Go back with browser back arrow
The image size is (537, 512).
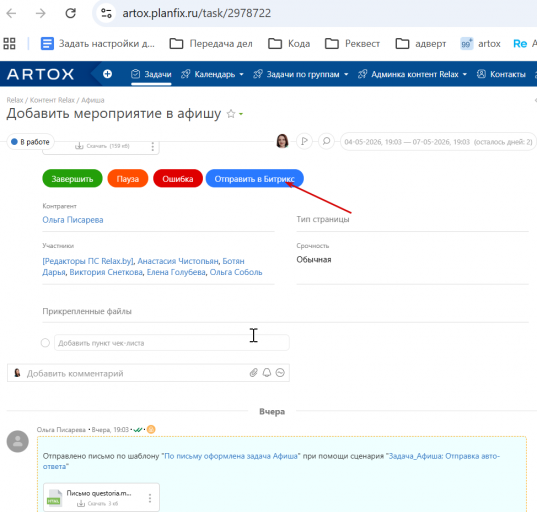point(11,13)
